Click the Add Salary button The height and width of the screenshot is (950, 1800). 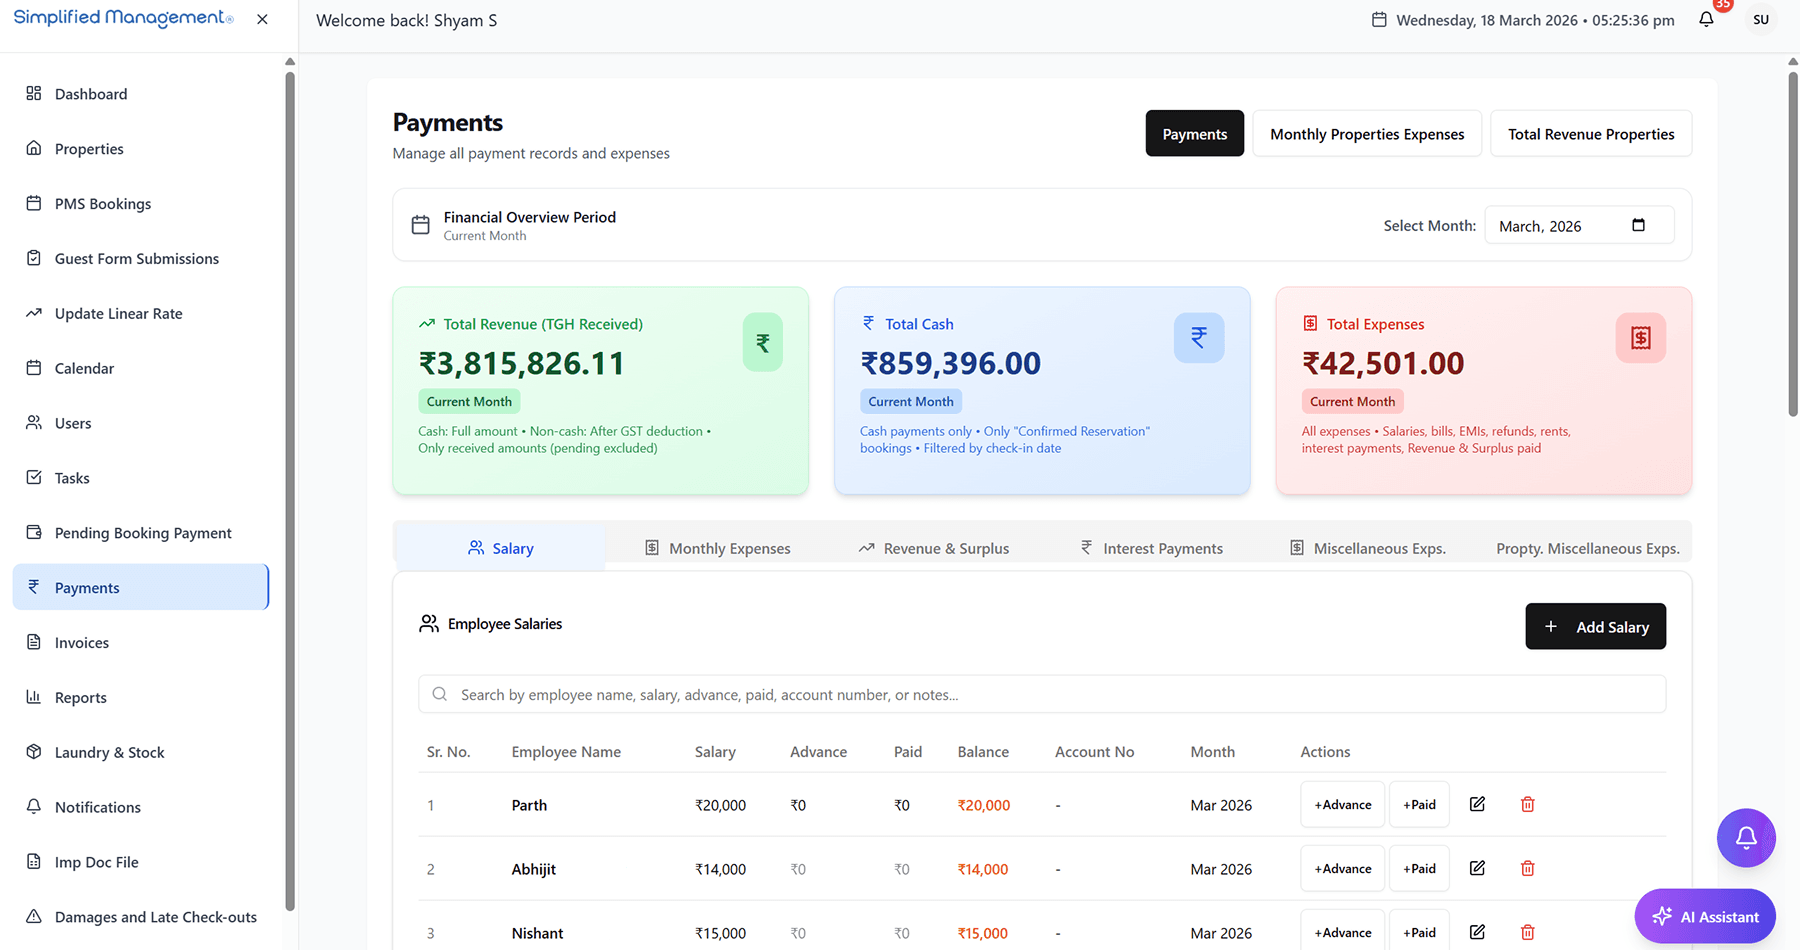[1595, 626]
